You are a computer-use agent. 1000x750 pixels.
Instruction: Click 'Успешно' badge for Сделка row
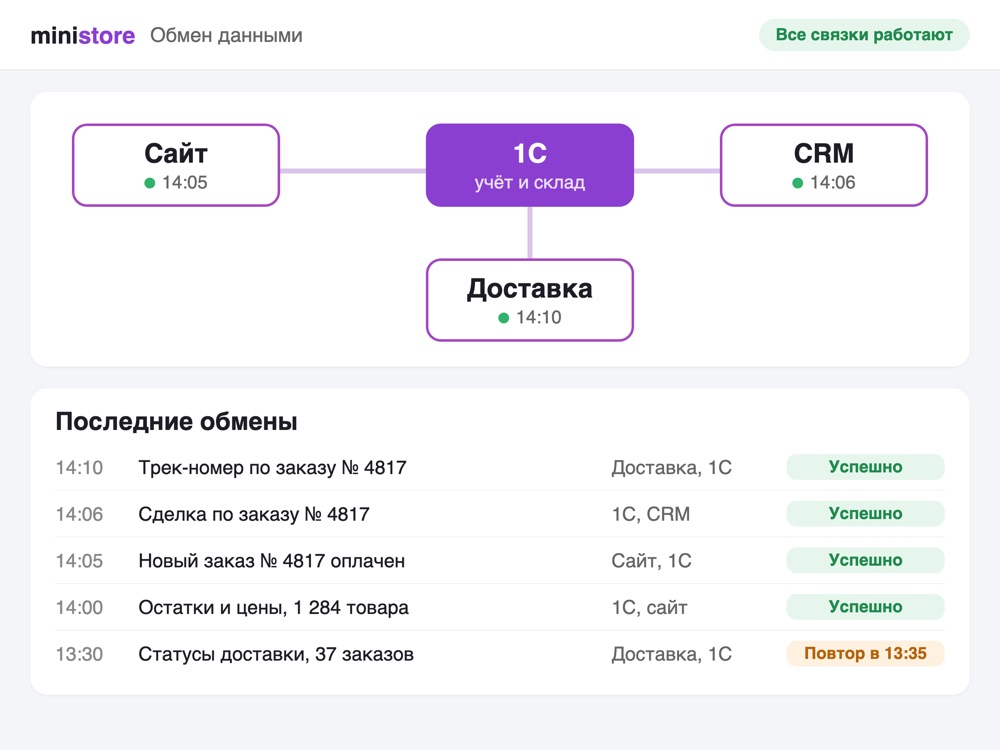coord(865,513)
